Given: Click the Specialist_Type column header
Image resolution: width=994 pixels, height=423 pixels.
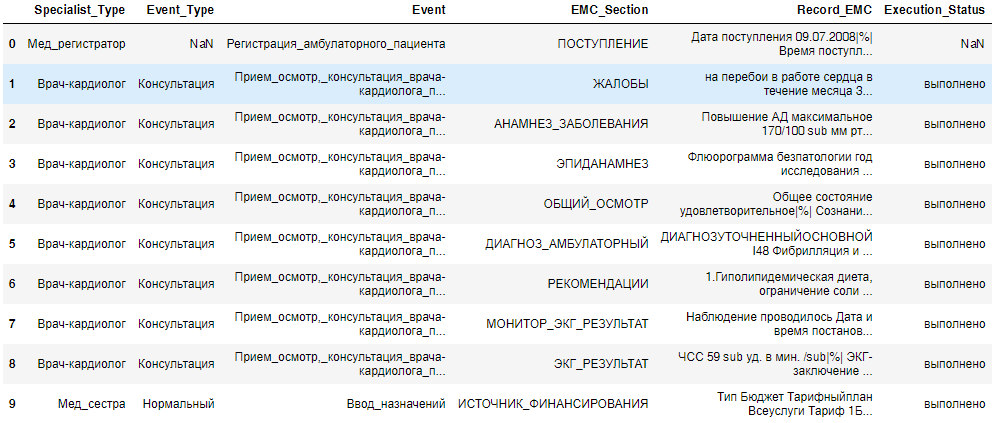Looking at the screenshot, I should tap(81, 10).
